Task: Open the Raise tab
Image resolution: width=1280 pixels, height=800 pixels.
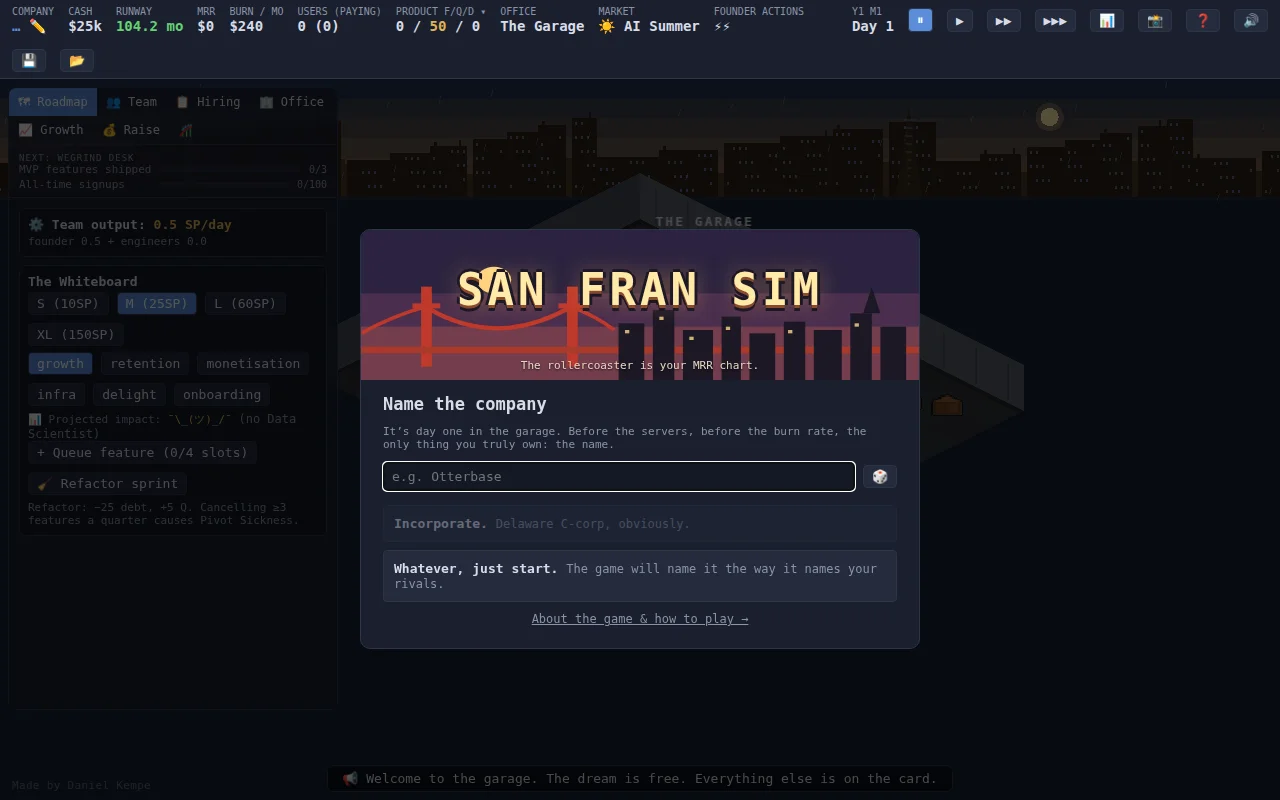Action: coord(131,130)
